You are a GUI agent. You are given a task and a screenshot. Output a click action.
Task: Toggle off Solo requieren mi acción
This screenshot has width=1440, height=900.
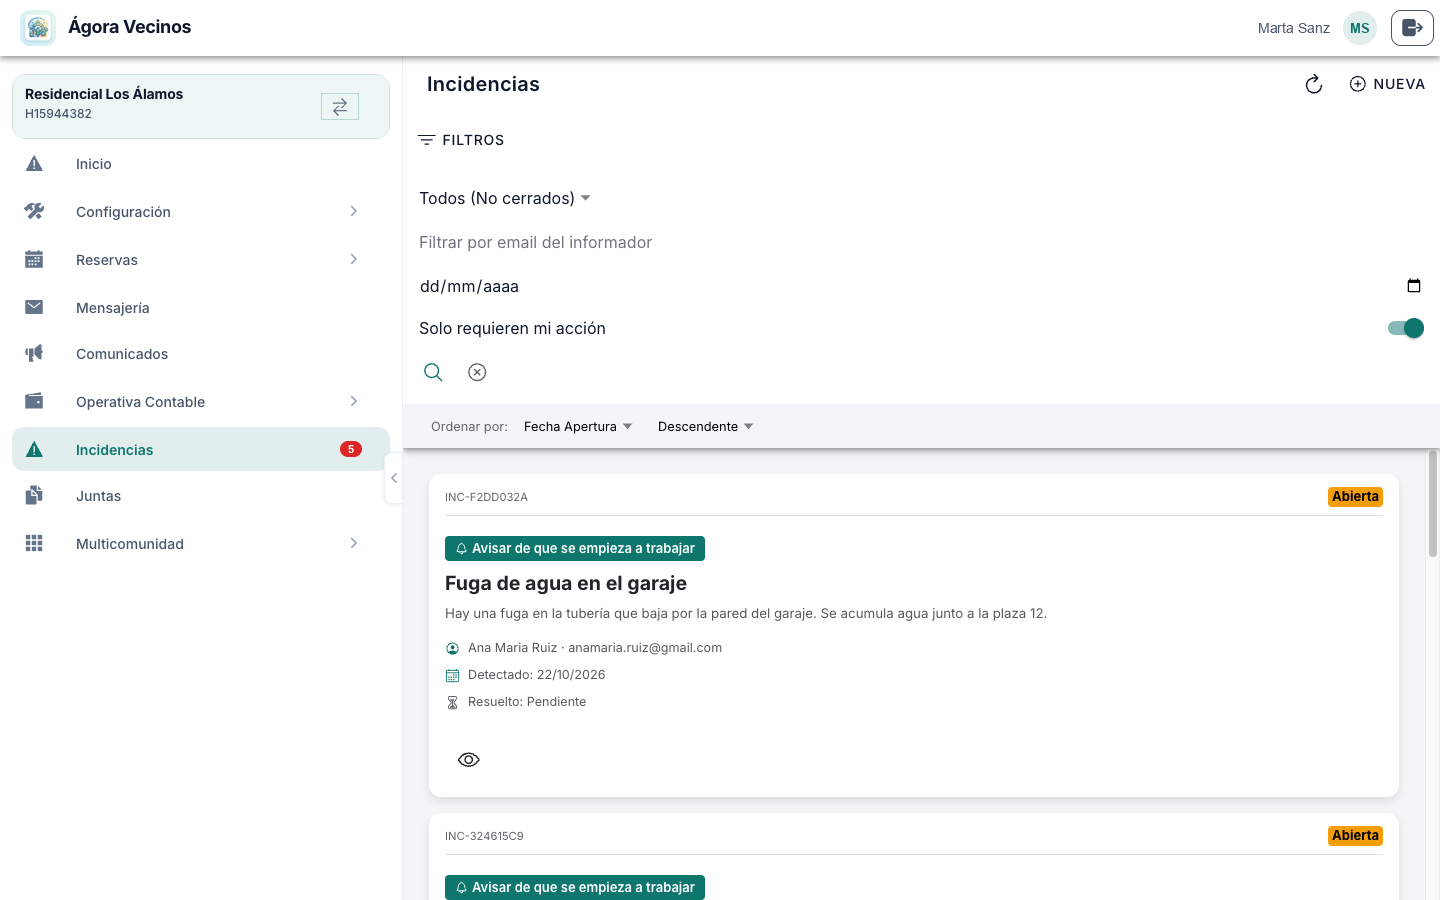tap(1405, 328)
